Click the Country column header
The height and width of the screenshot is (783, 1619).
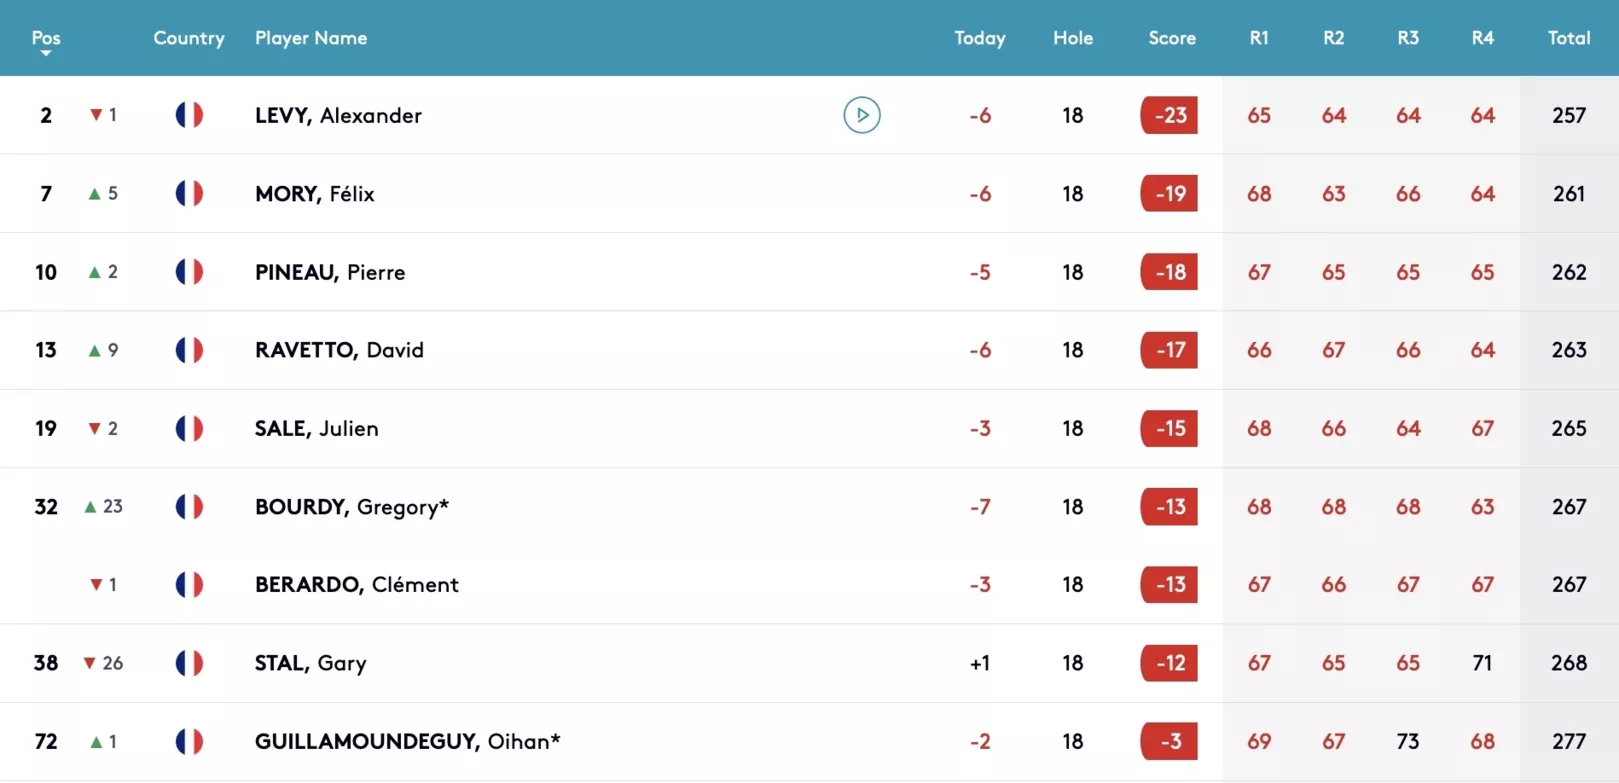tap(189, 38)
